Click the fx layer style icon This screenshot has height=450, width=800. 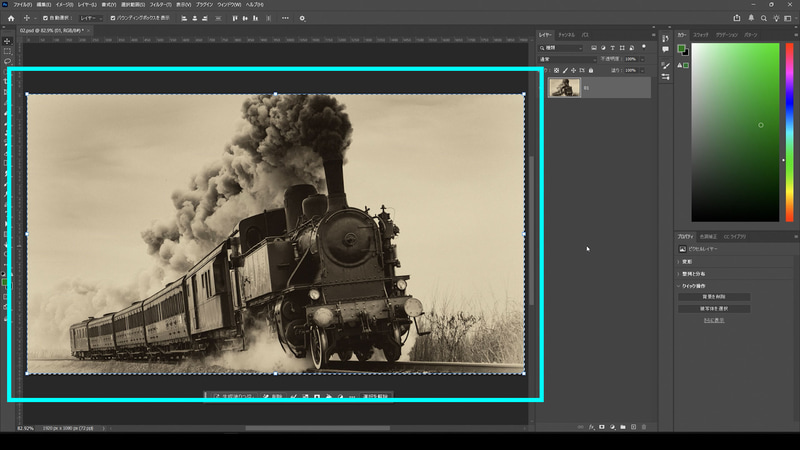[592, 426]
